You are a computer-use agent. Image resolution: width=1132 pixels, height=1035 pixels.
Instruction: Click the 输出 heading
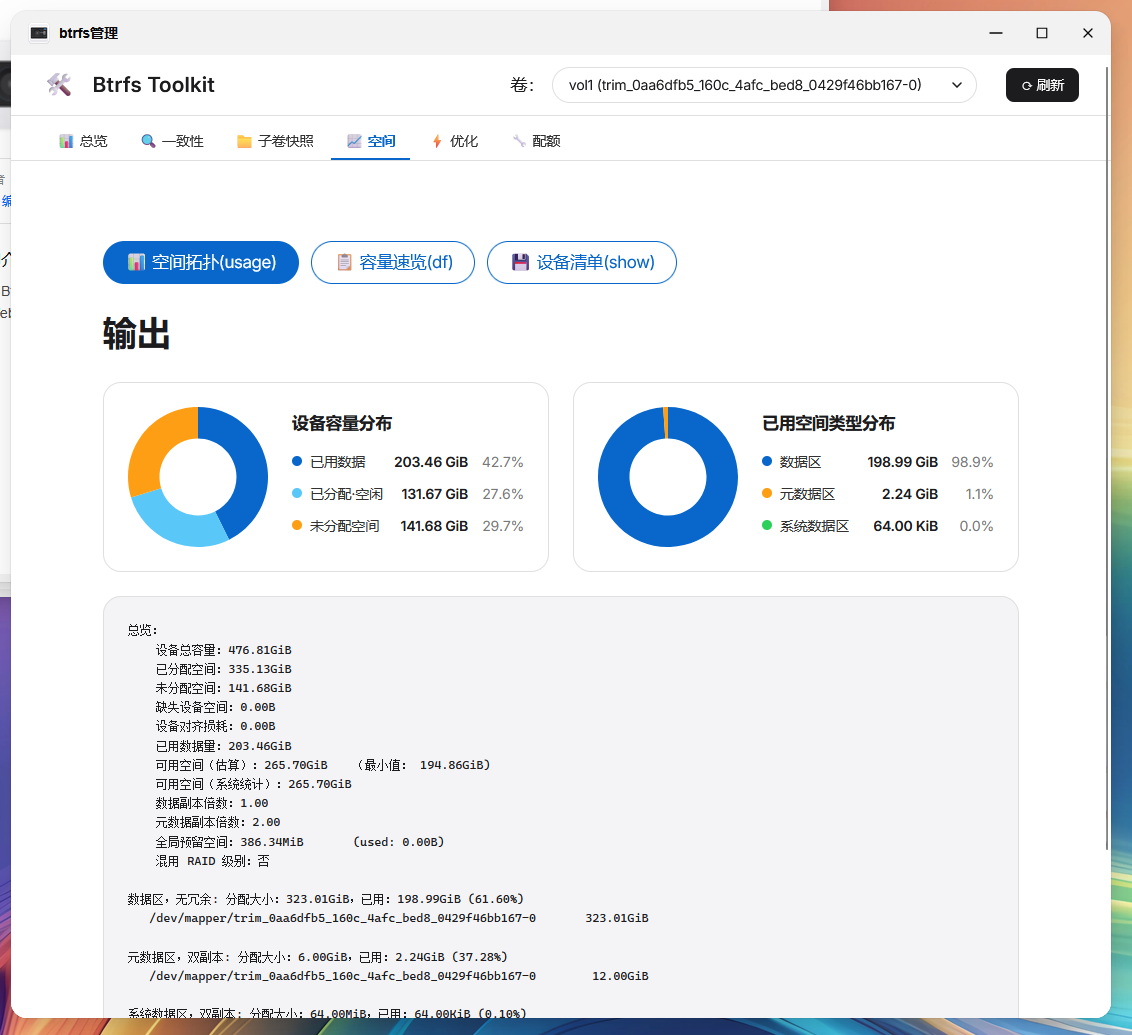coord(136,334)
